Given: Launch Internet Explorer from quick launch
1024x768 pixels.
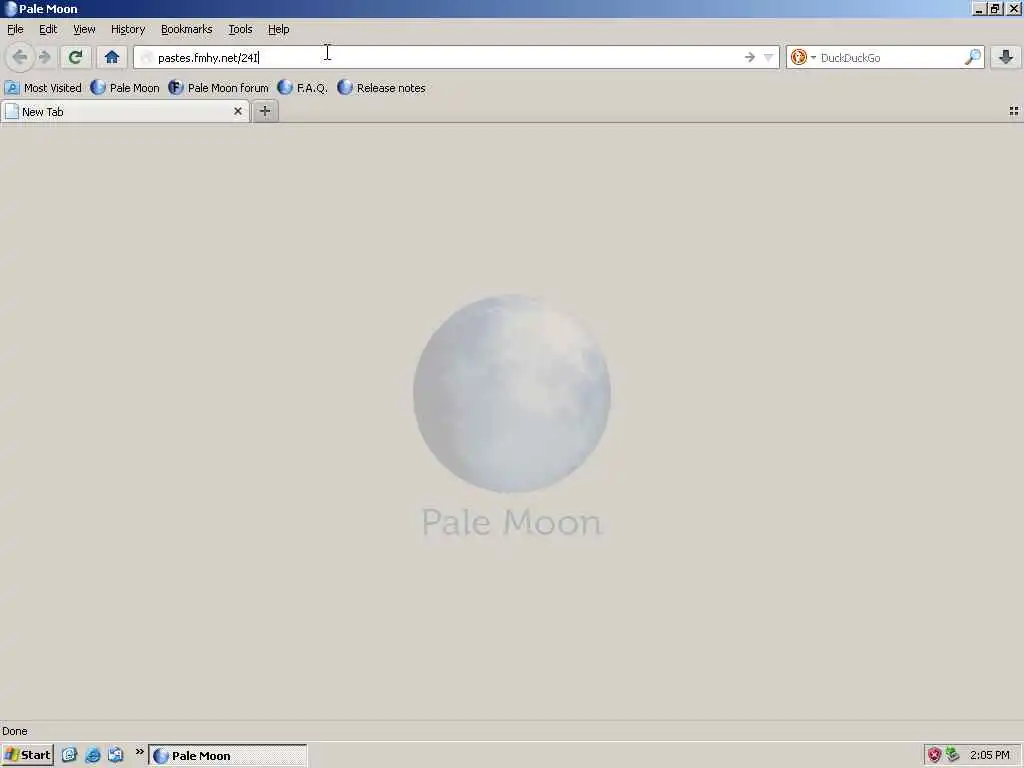Looking at the screenshot, I should (x=93, y=755).
